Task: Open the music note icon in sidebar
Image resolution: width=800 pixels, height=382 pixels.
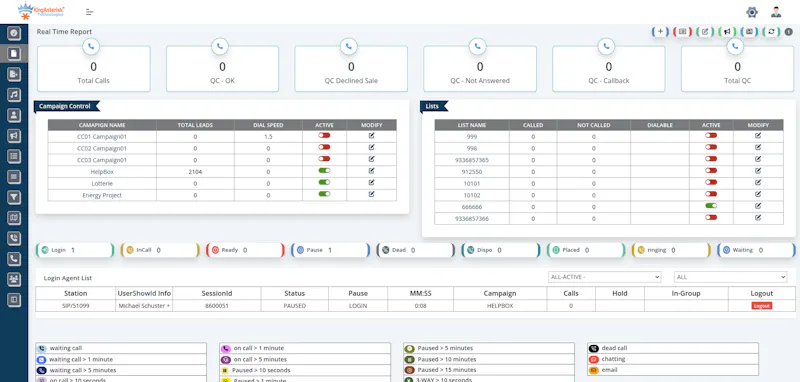Action: [x=14, y=95]
